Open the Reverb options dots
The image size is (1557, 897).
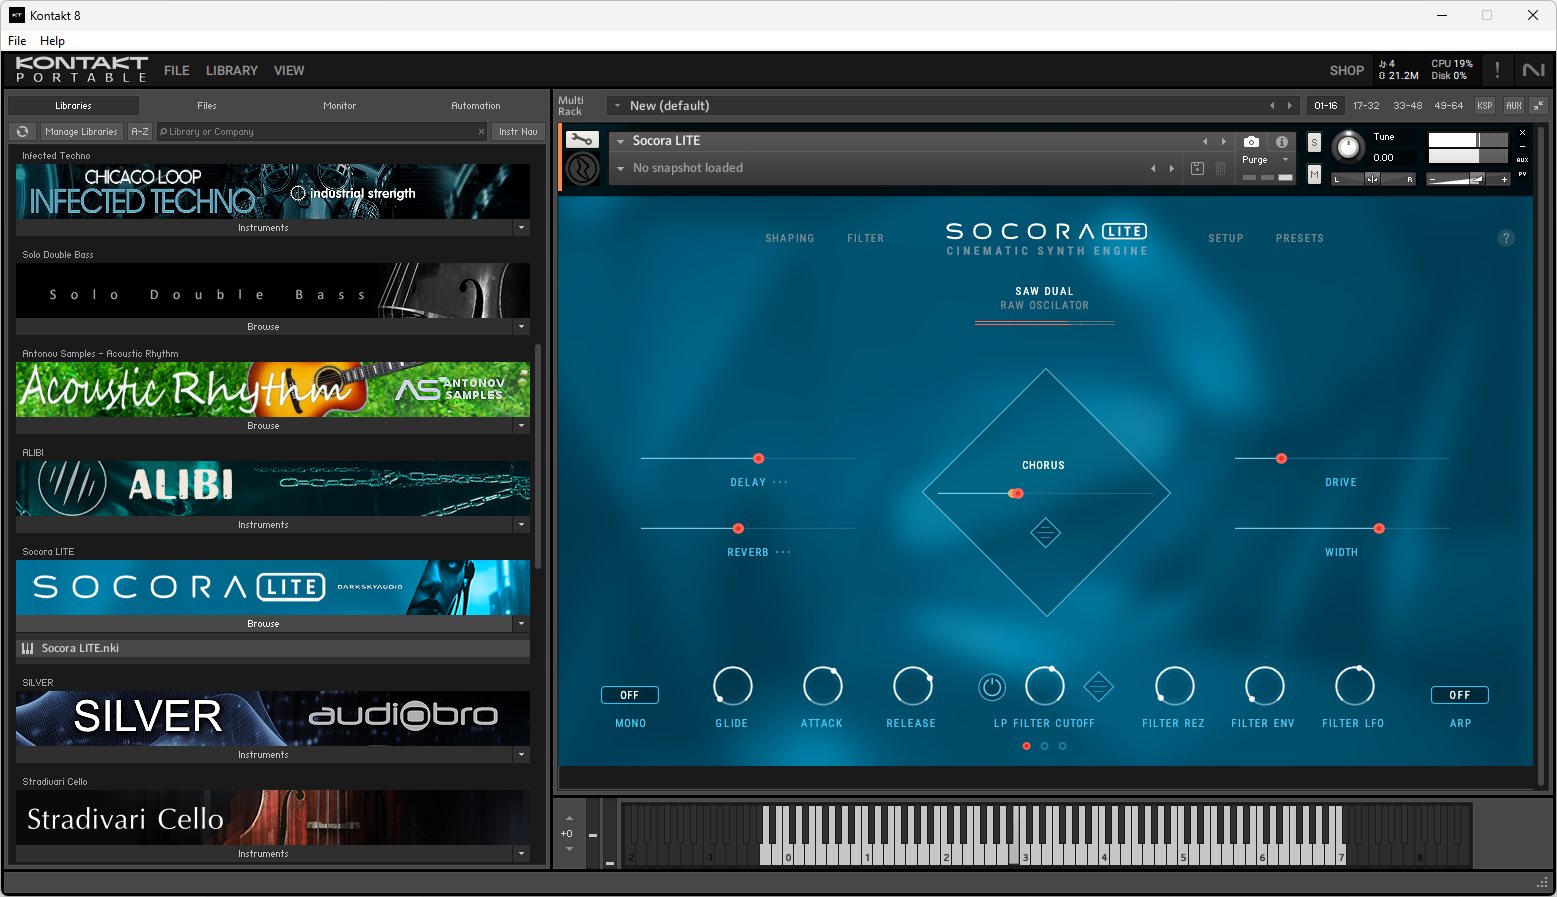(x=783, y=552)
